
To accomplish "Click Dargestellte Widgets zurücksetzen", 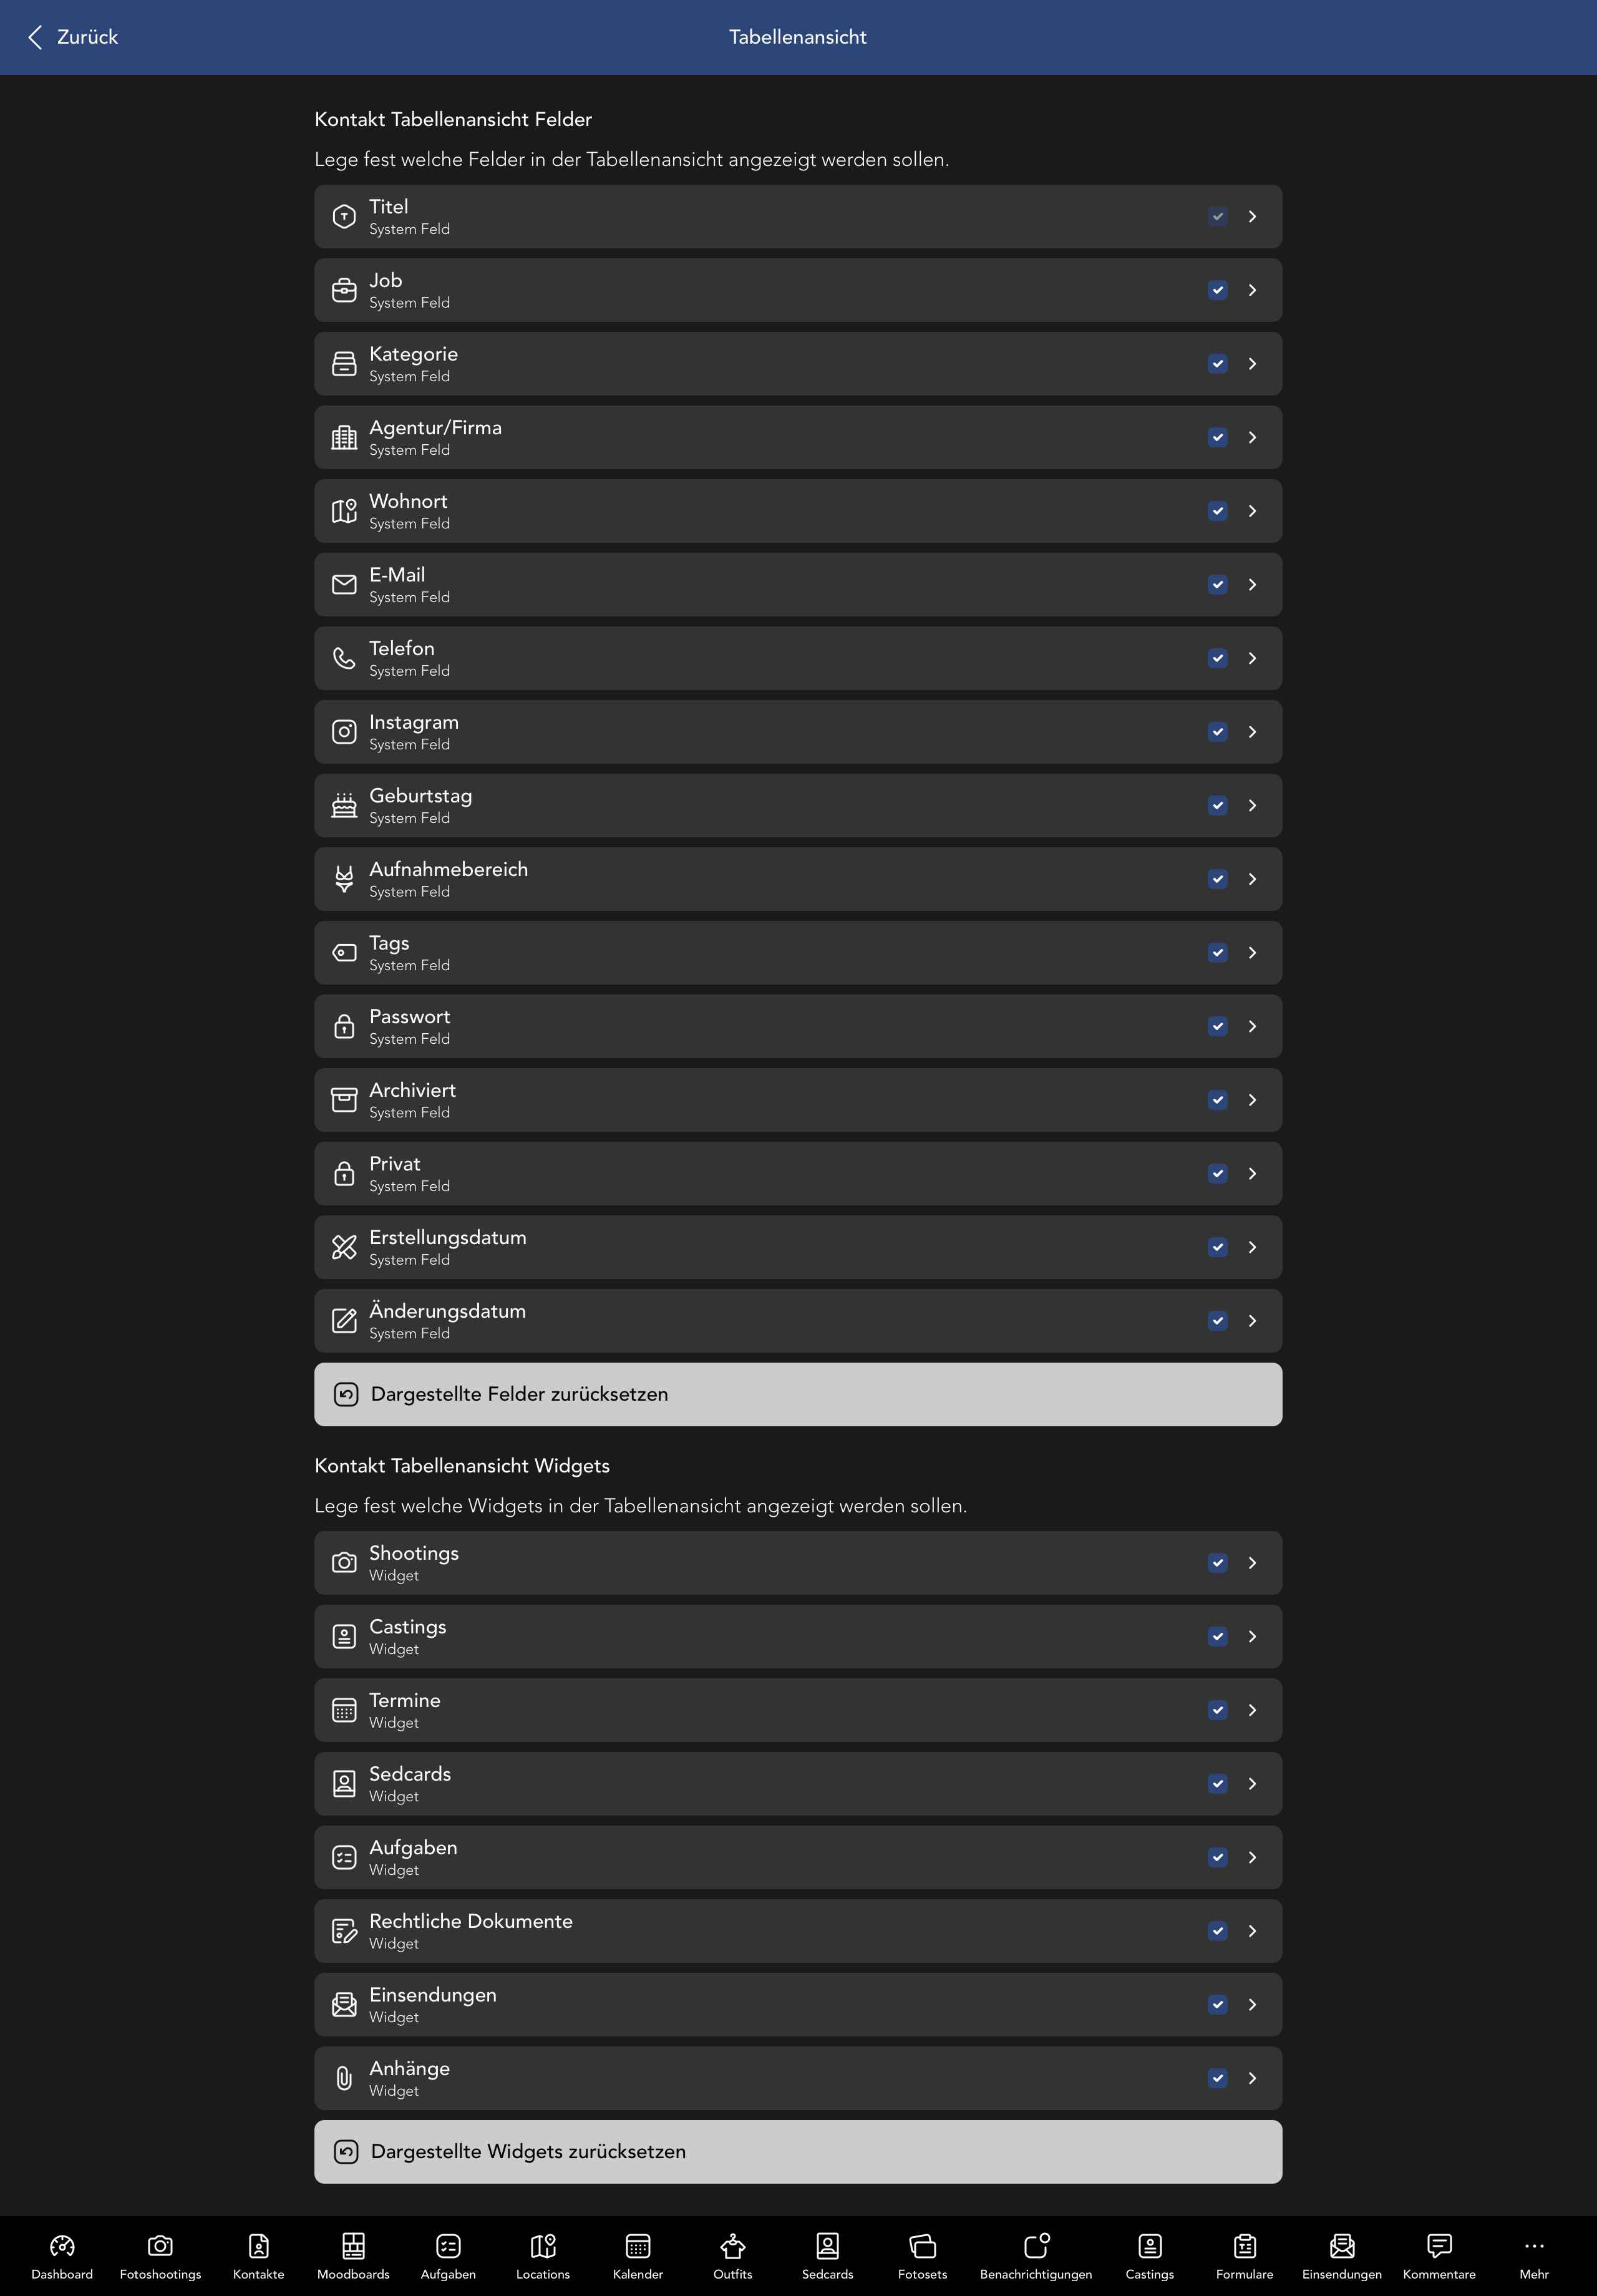I will click(798, 2152).
